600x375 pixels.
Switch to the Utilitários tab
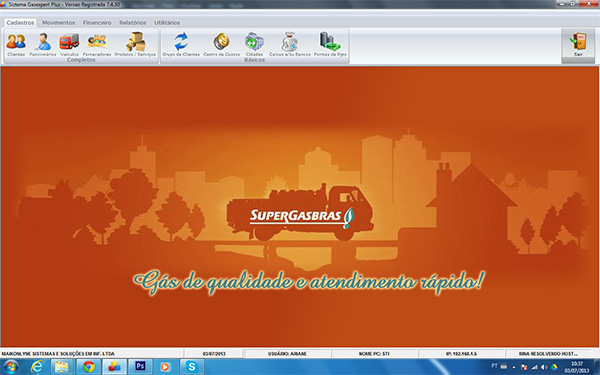pyautogui.click(x=167, y=23)
